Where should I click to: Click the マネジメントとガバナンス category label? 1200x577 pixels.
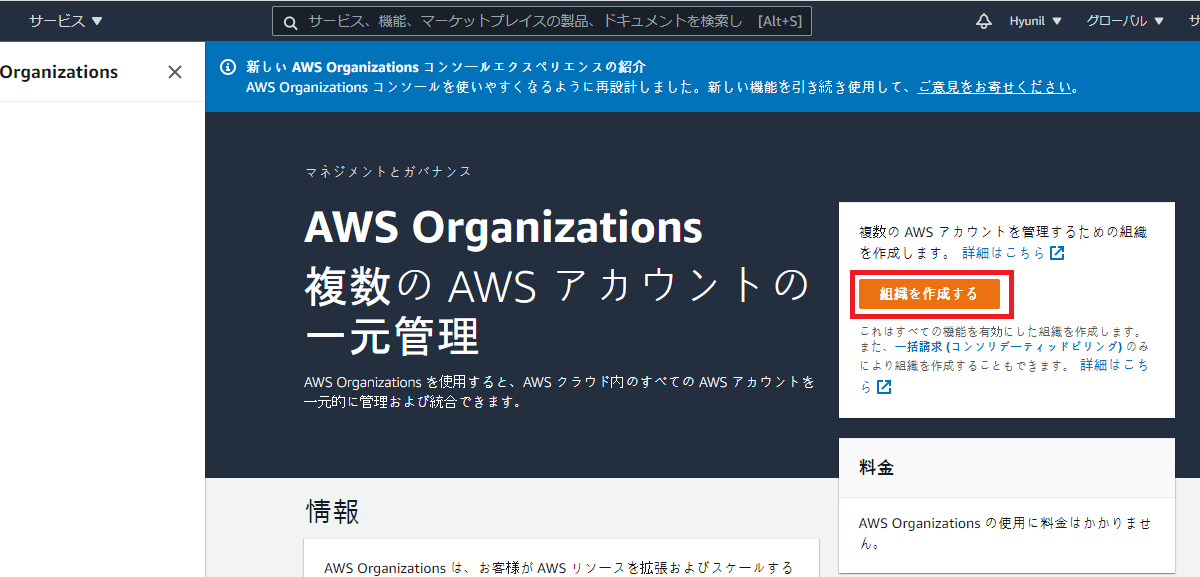click(x=388, y=172)
